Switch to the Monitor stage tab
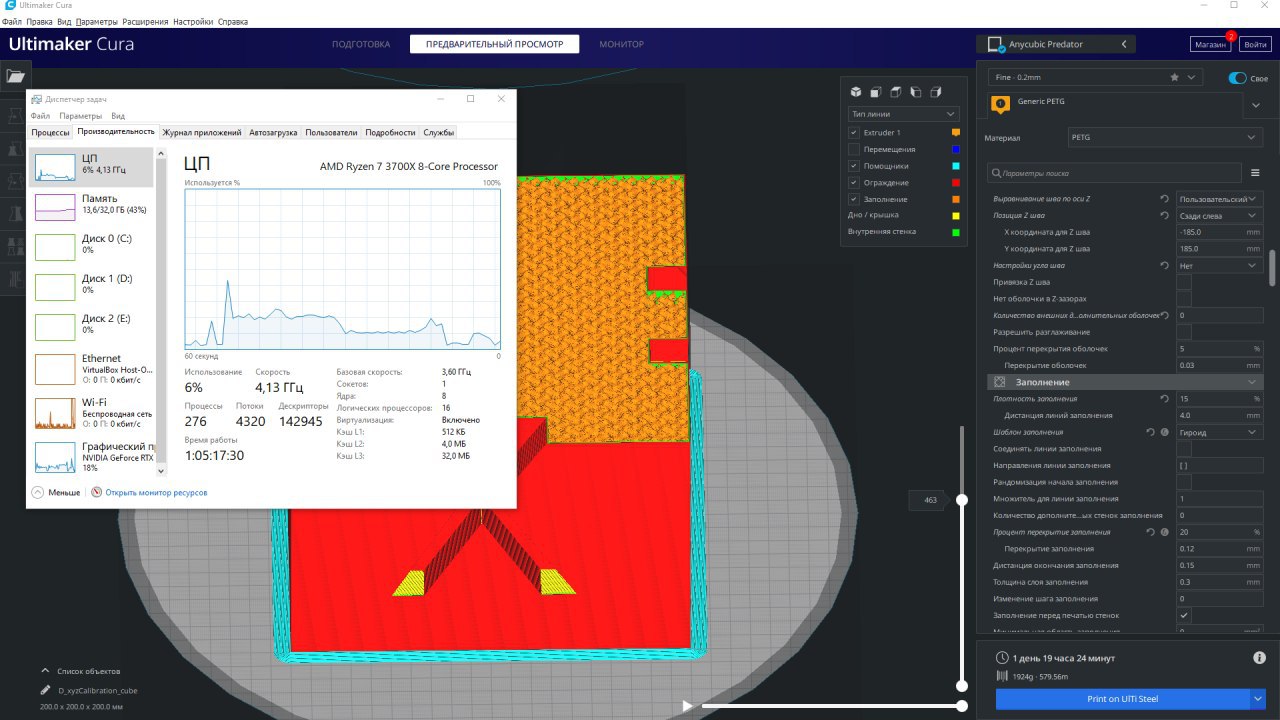1280x720 pixels. click(x=621, y=44)
